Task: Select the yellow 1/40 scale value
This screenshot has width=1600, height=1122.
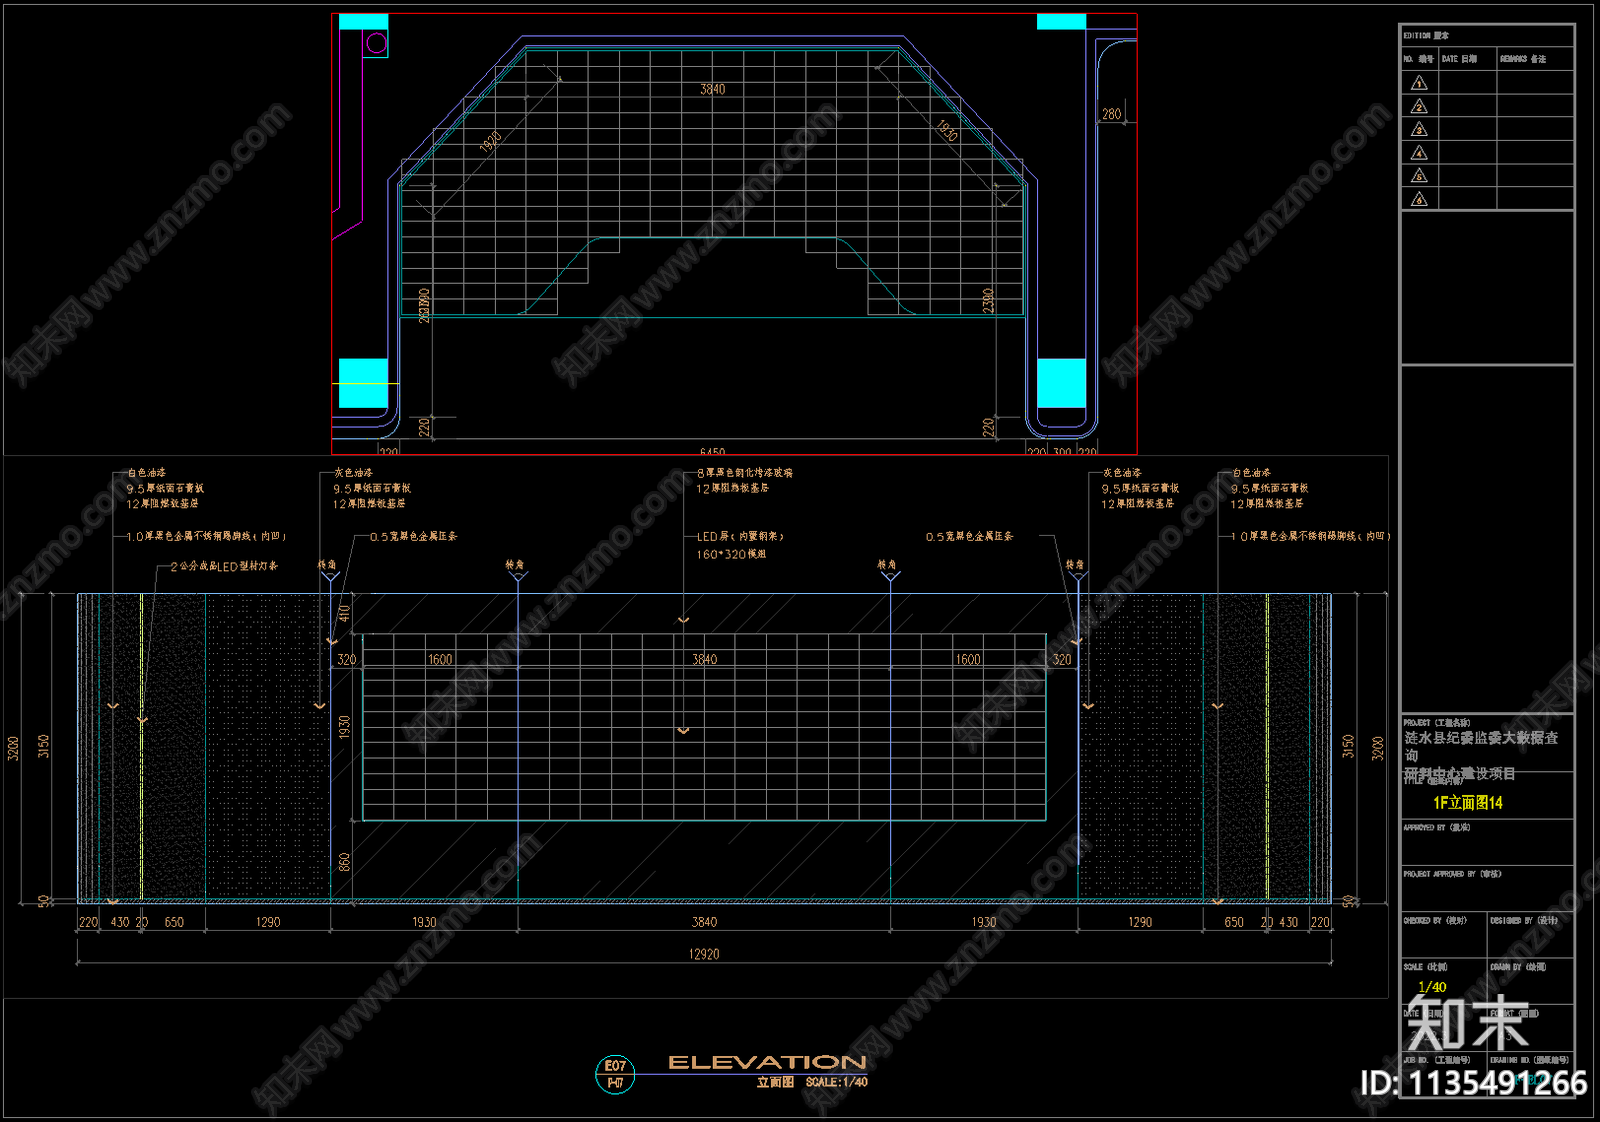Action: pos(1432,987)
